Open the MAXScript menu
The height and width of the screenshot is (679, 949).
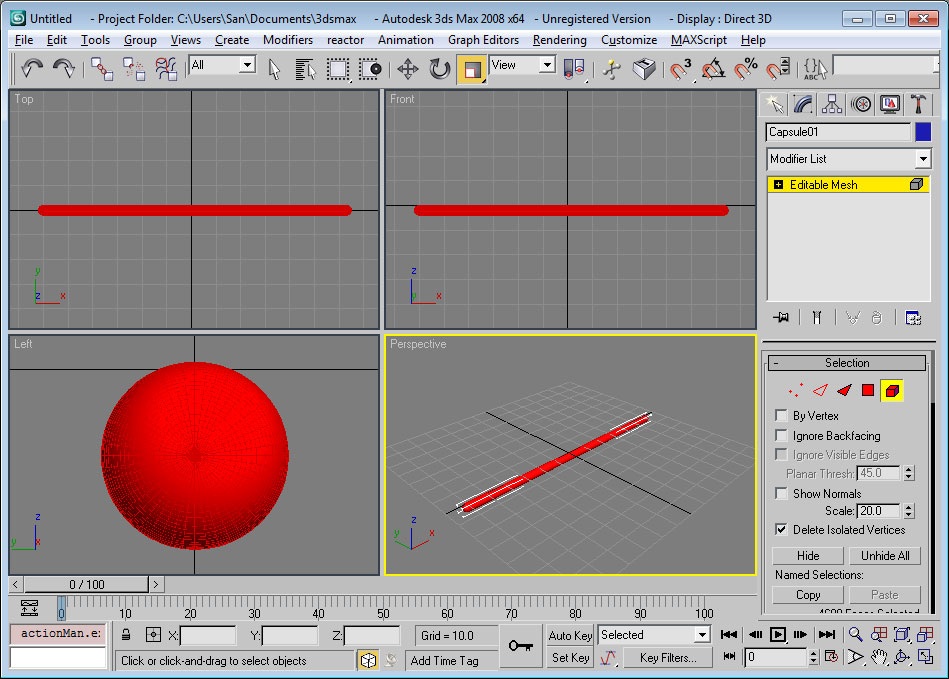pyautogui.click(x=699, y=40)
